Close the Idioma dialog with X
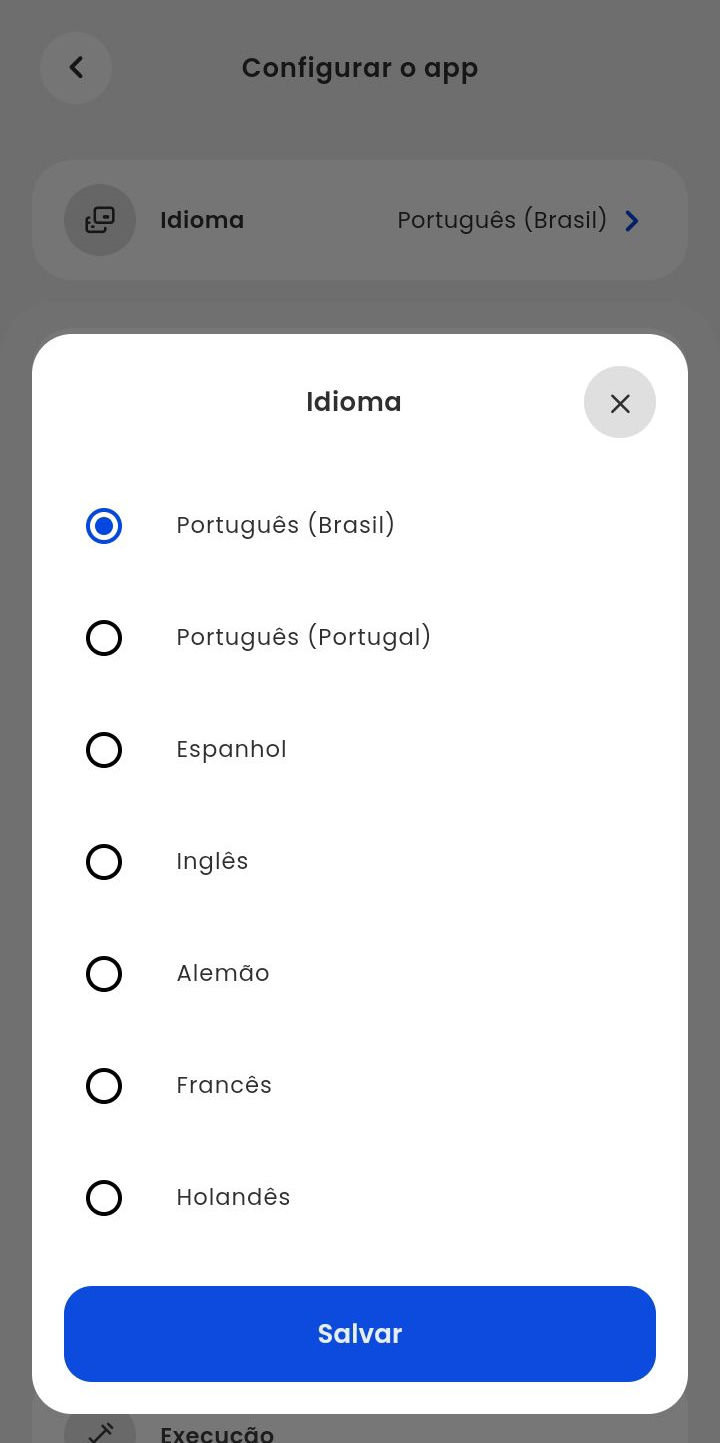Screen dimensions: 720x1443 [620, 403]
